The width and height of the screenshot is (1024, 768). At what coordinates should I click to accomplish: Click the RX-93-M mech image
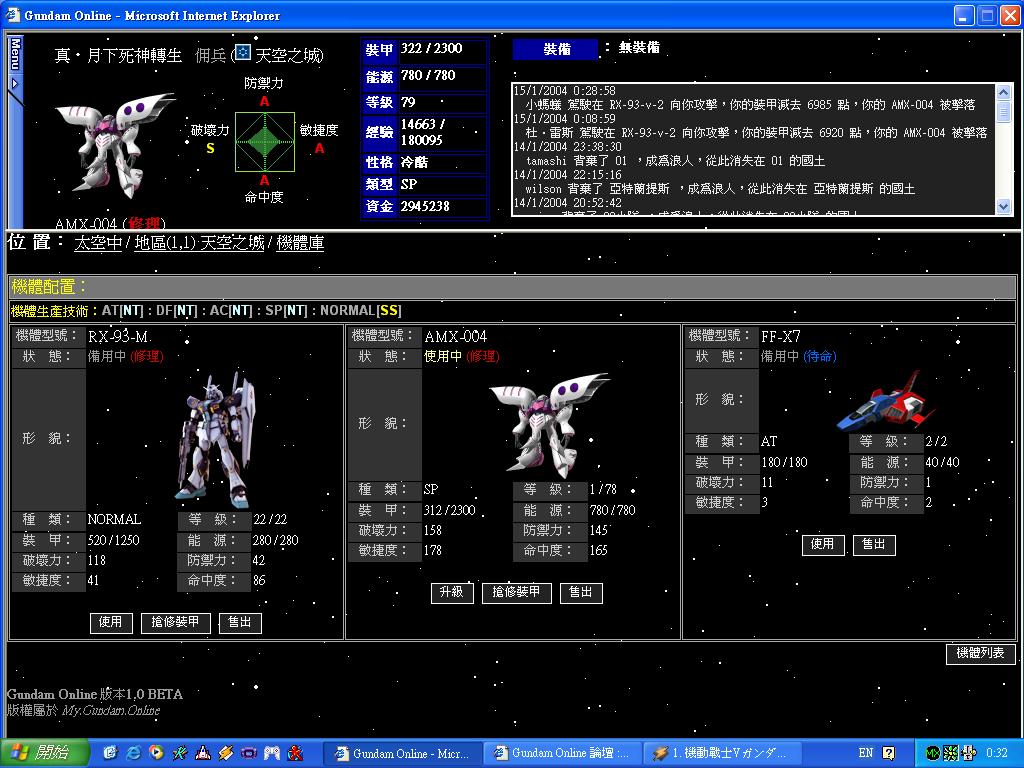pyautogui.click(x=215, y=441)
